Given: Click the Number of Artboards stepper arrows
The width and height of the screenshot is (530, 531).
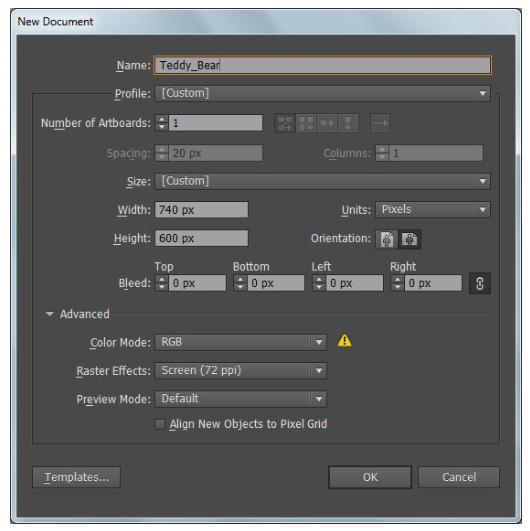Looking at the screenshot, I should 162,123.
